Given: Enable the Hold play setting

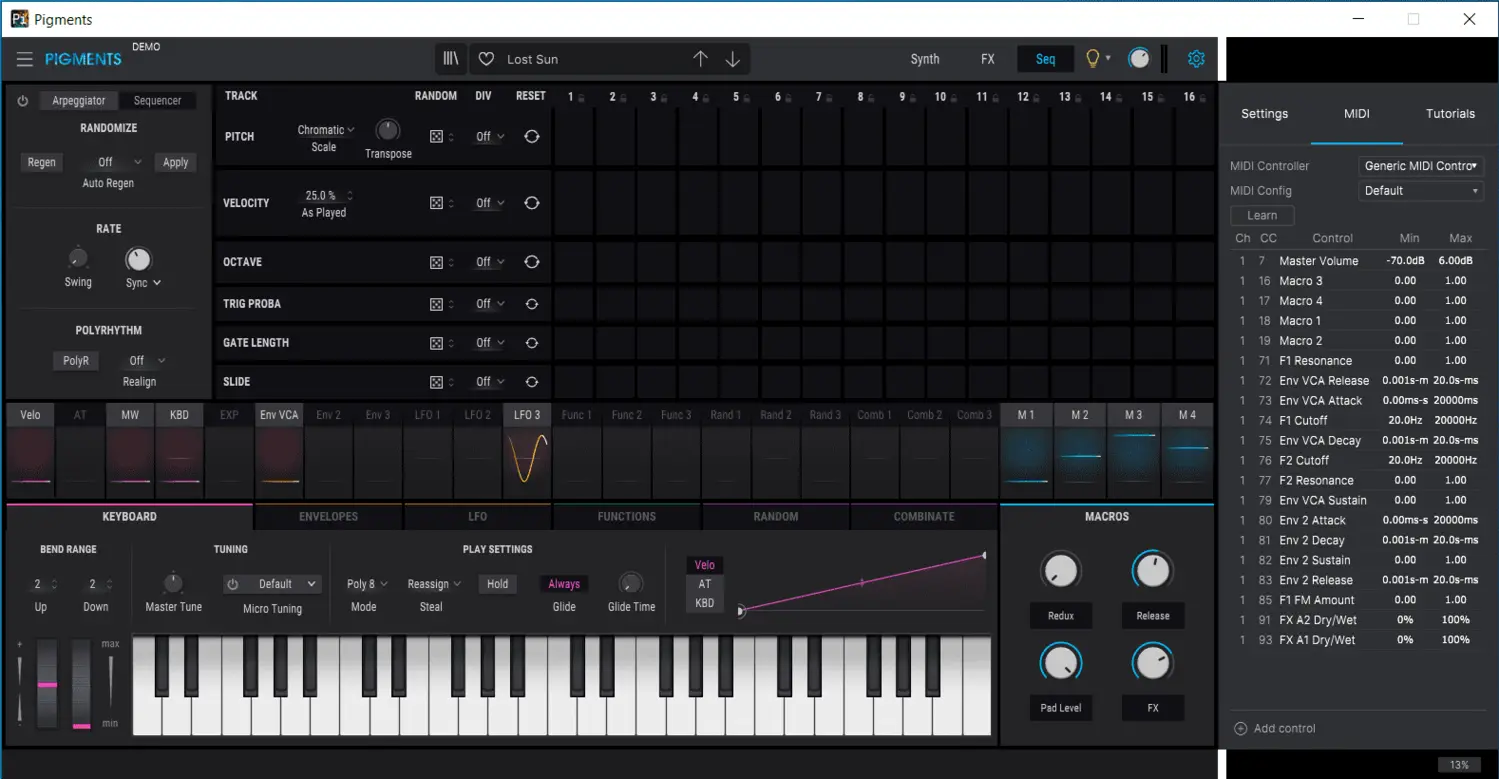Looking at the screenshot, I should click(x=498, y=584).
